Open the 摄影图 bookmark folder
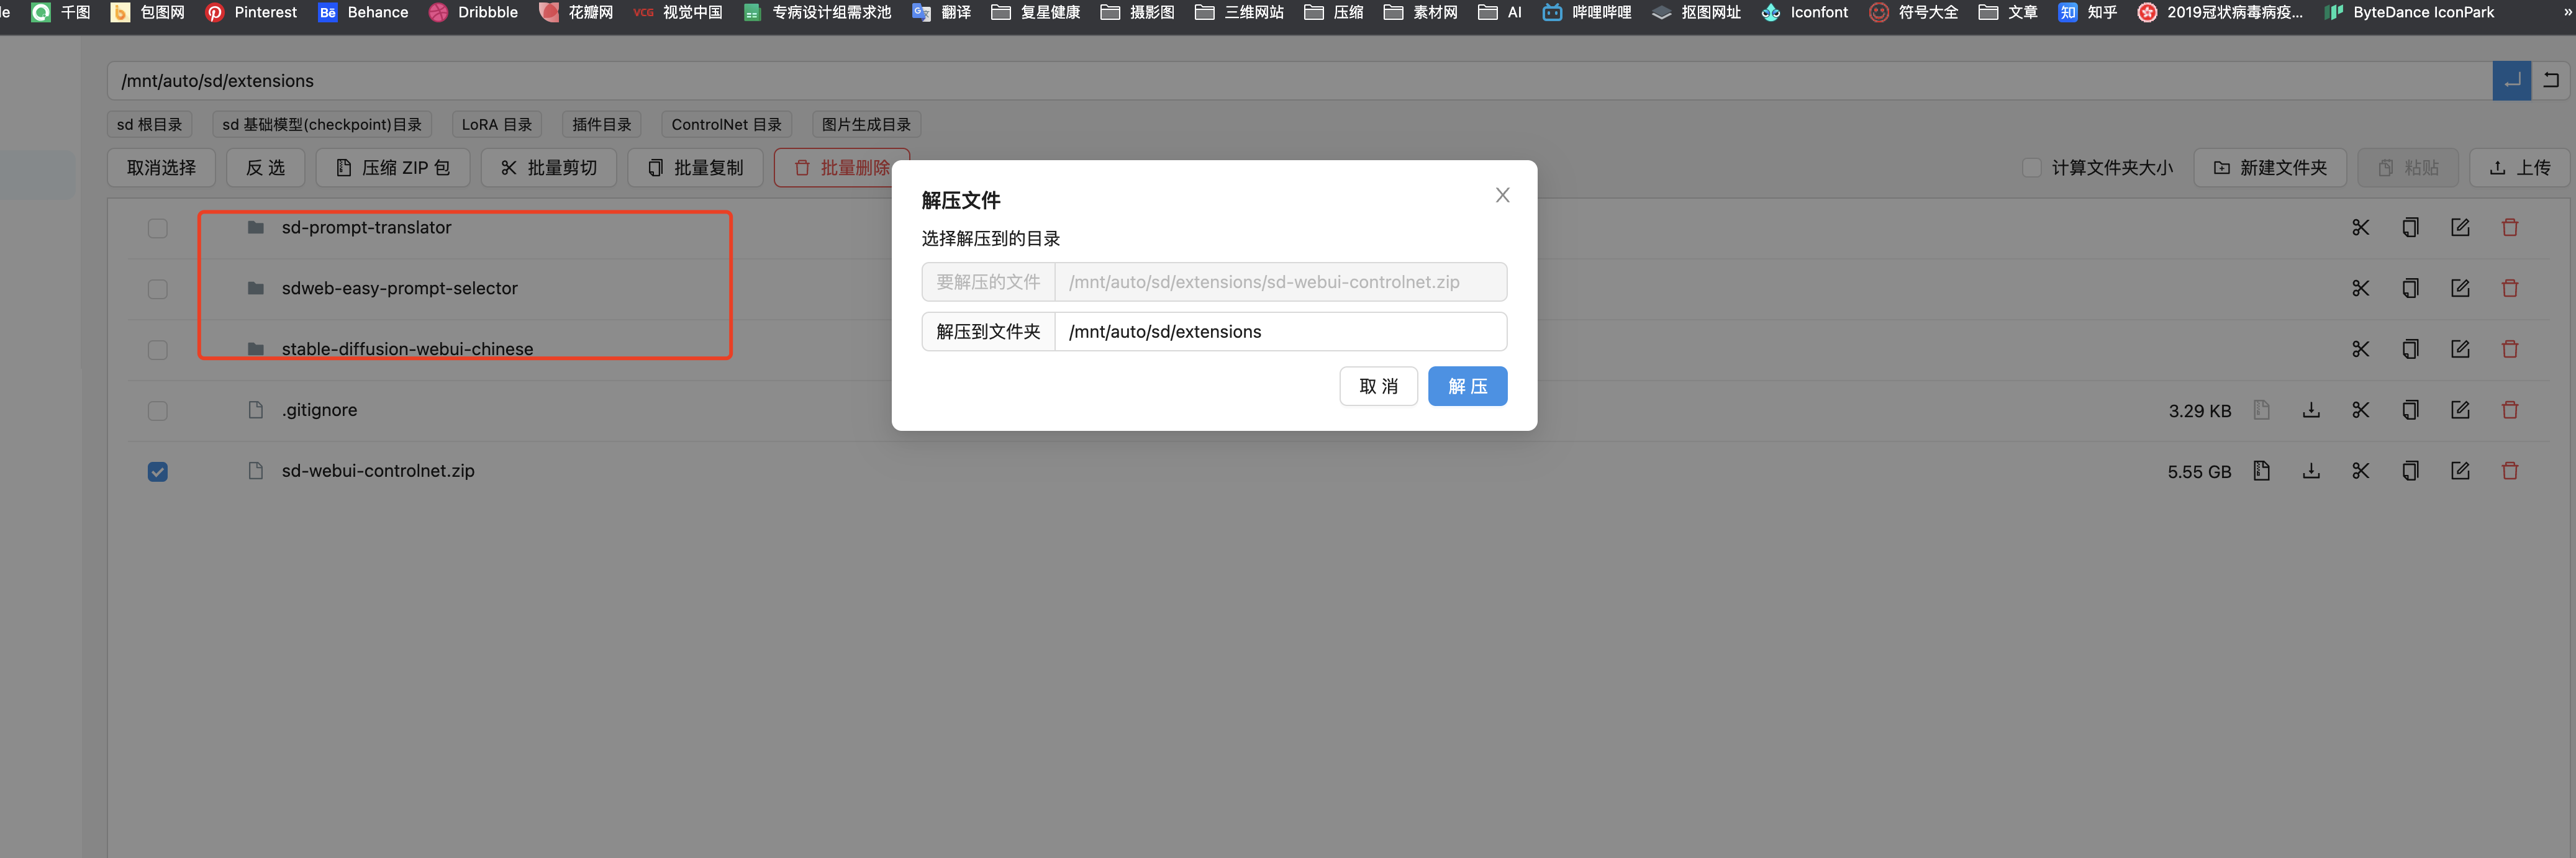Screen dimensions: 2576x858 (x=1137, y=12)
